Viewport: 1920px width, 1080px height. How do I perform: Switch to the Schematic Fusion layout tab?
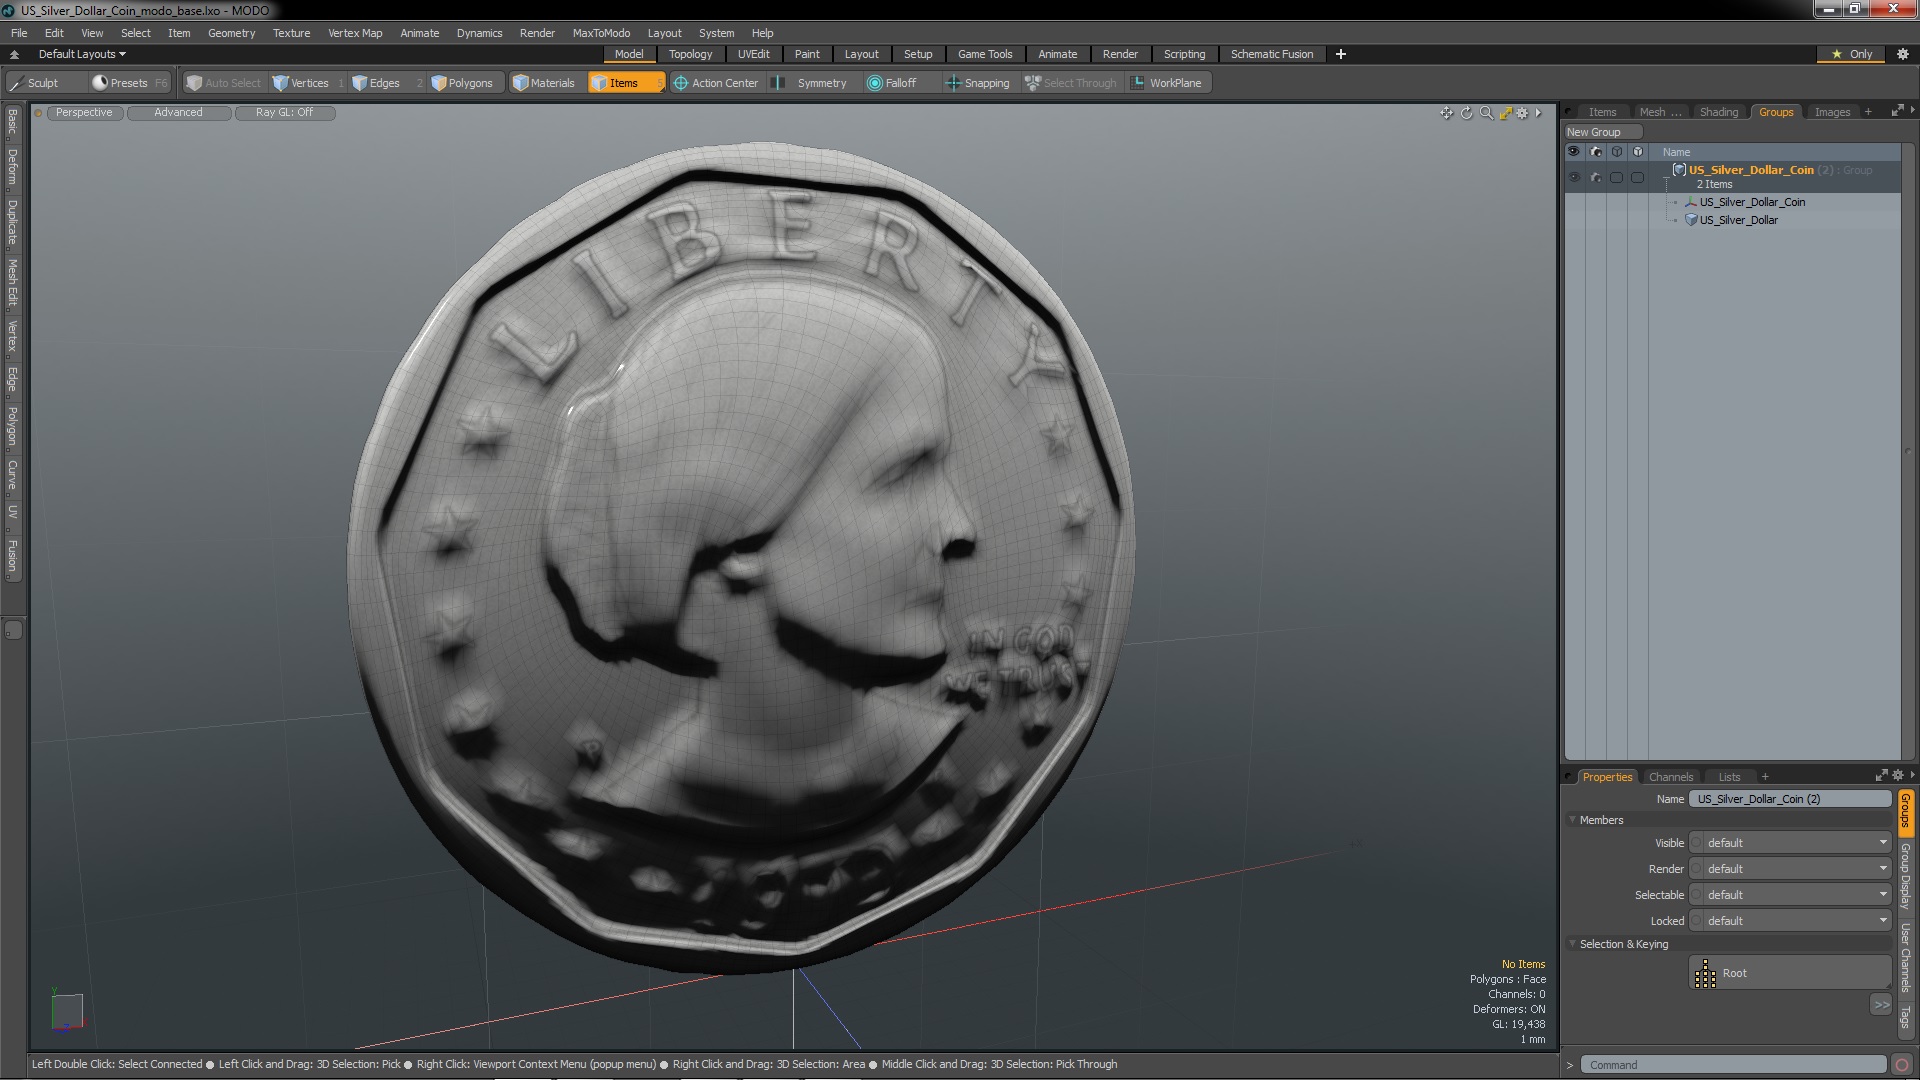click(x=1272, y=54)
